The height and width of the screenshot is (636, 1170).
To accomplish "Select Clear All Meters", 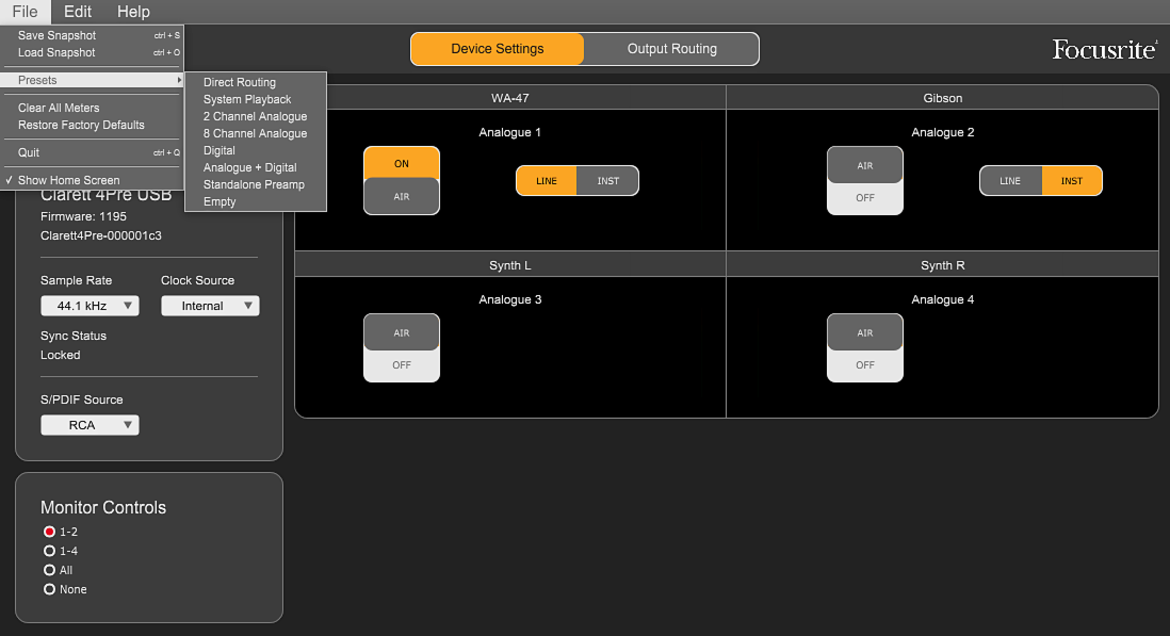I will (x=92, y=107).
